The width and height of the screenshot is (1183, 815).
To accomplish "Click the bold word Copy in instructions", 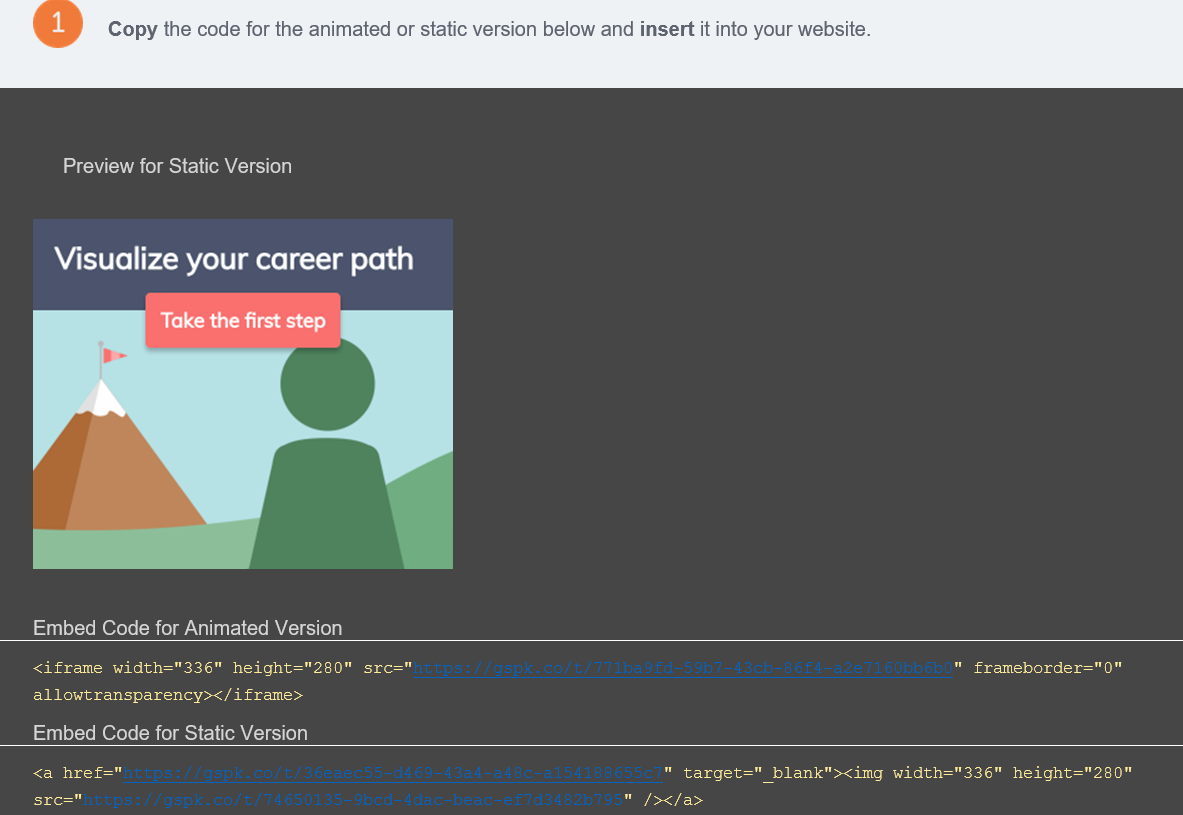I will pos(132,29).
